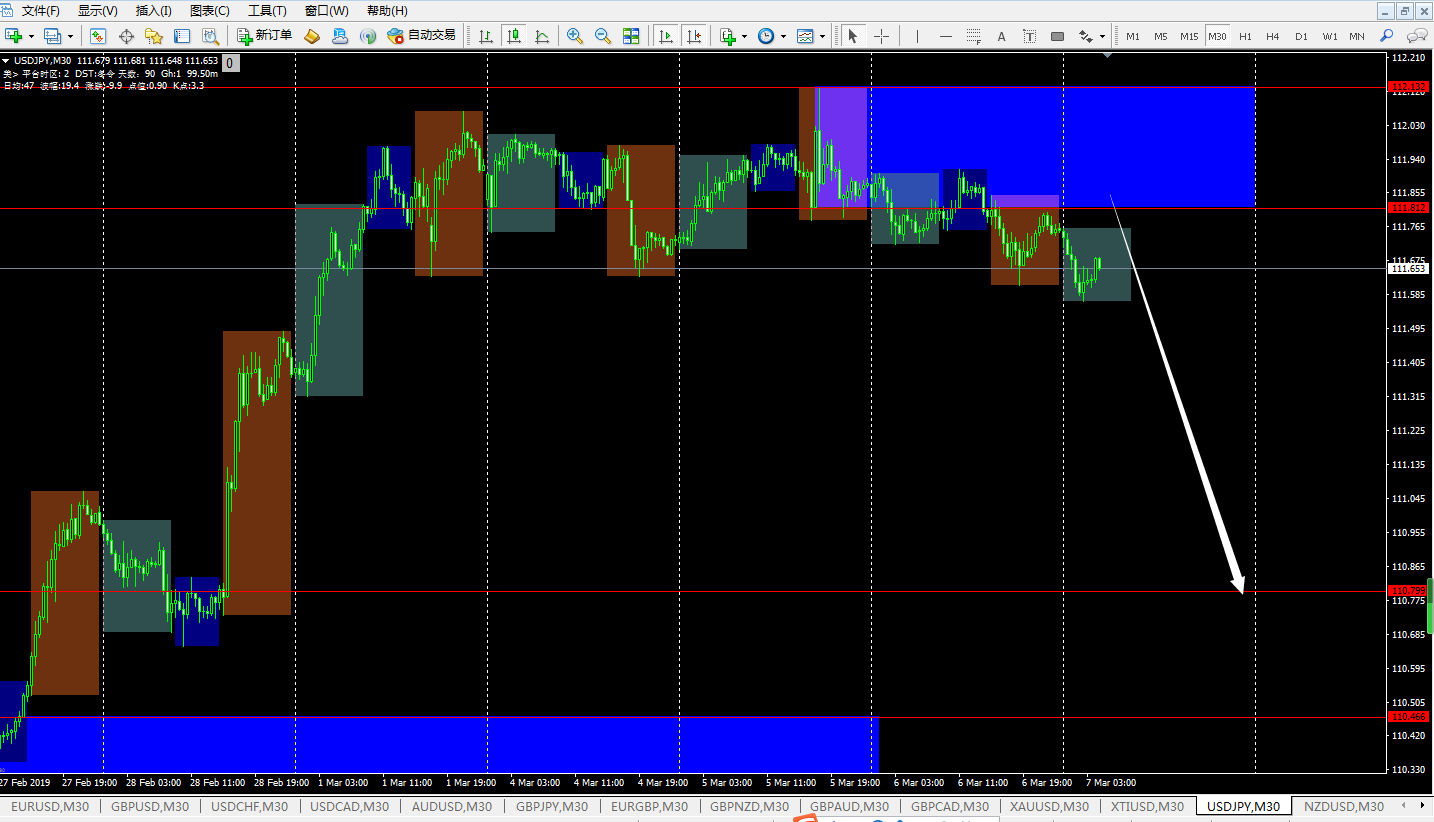The height and width of the screenshot is (822, 1434).
Task: Open the Data Window crosshair icon
Action: 126,36
